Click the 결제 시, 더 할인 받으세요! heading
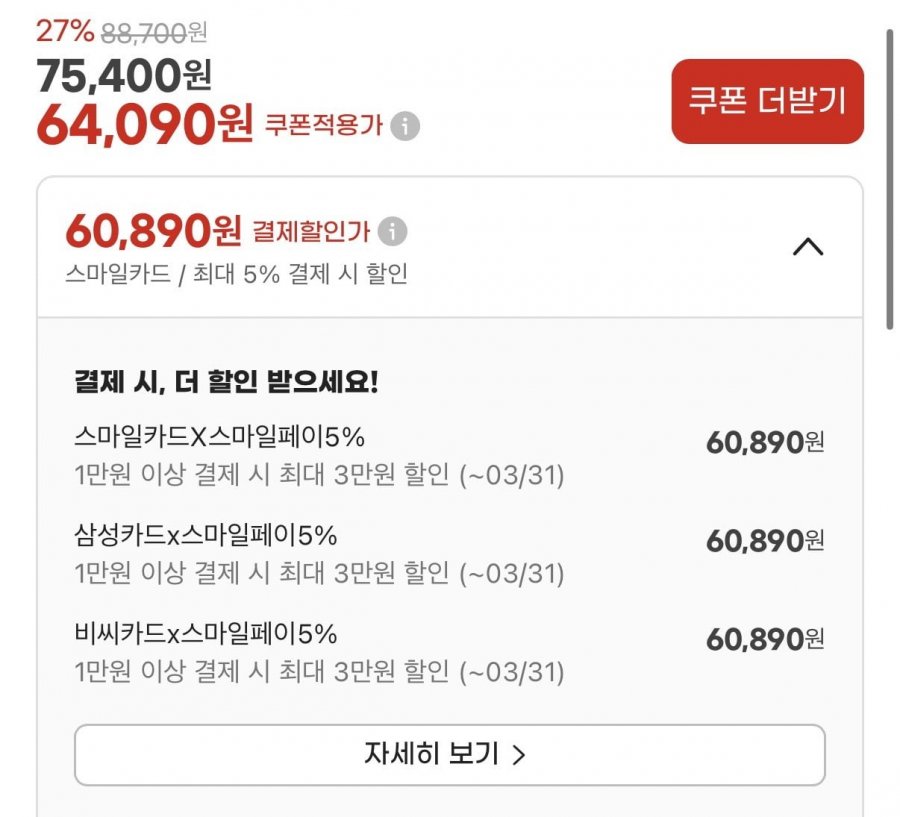 click(226, 382)
